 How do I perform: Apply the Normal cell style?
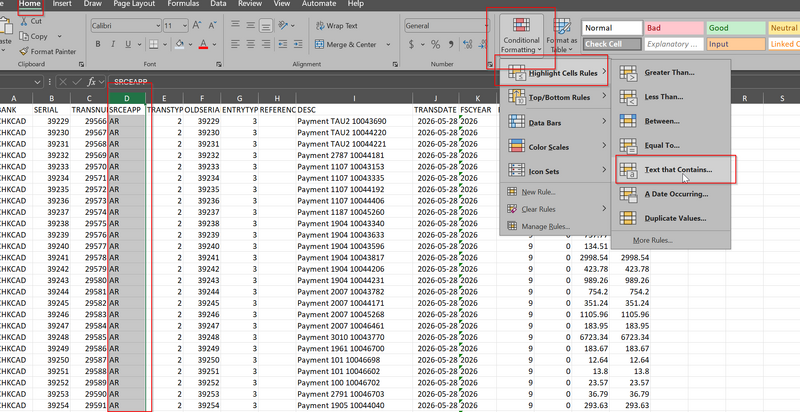pos(612,28)
